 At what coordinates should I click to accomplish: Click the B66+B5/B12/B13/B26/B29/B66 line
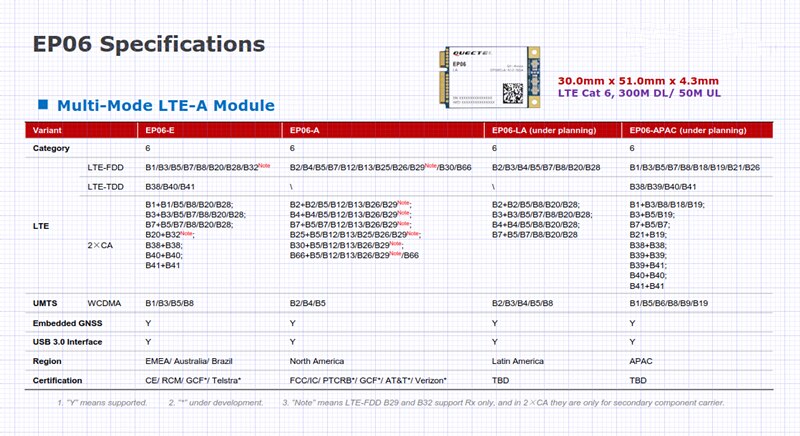tap(354, 255)
